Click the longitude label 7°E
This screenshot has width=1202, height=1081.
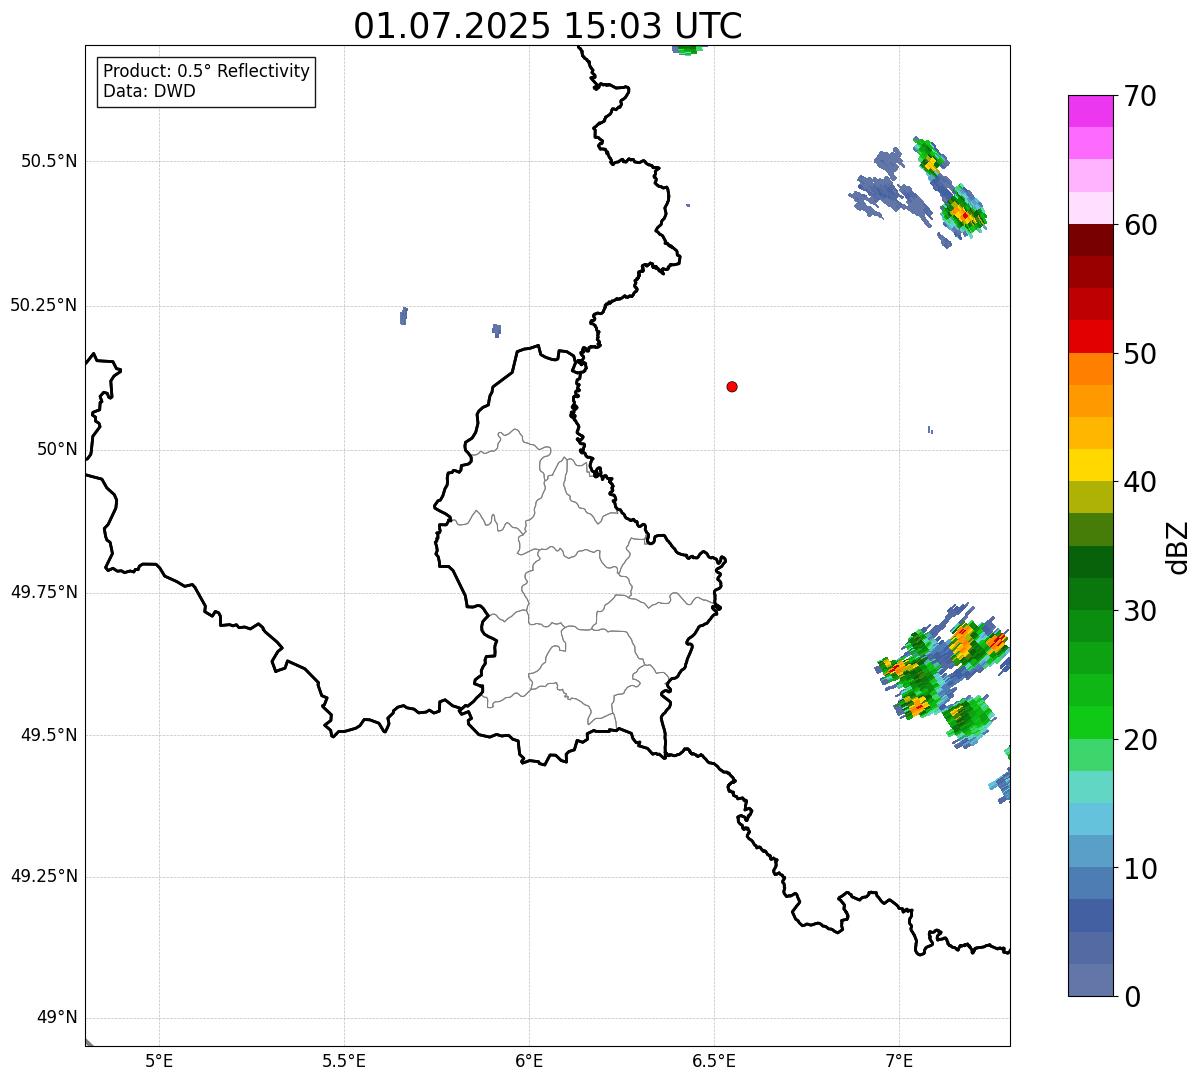coord(899,1061)
